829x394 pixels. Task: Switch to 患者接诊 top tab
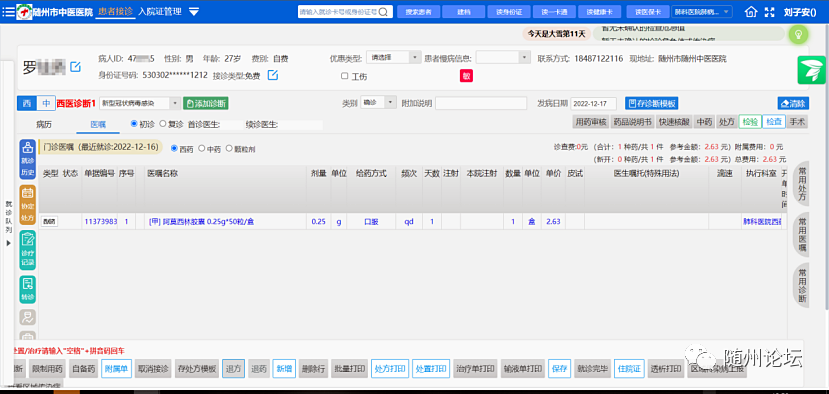pyautogui.click(x=115, y=11)
